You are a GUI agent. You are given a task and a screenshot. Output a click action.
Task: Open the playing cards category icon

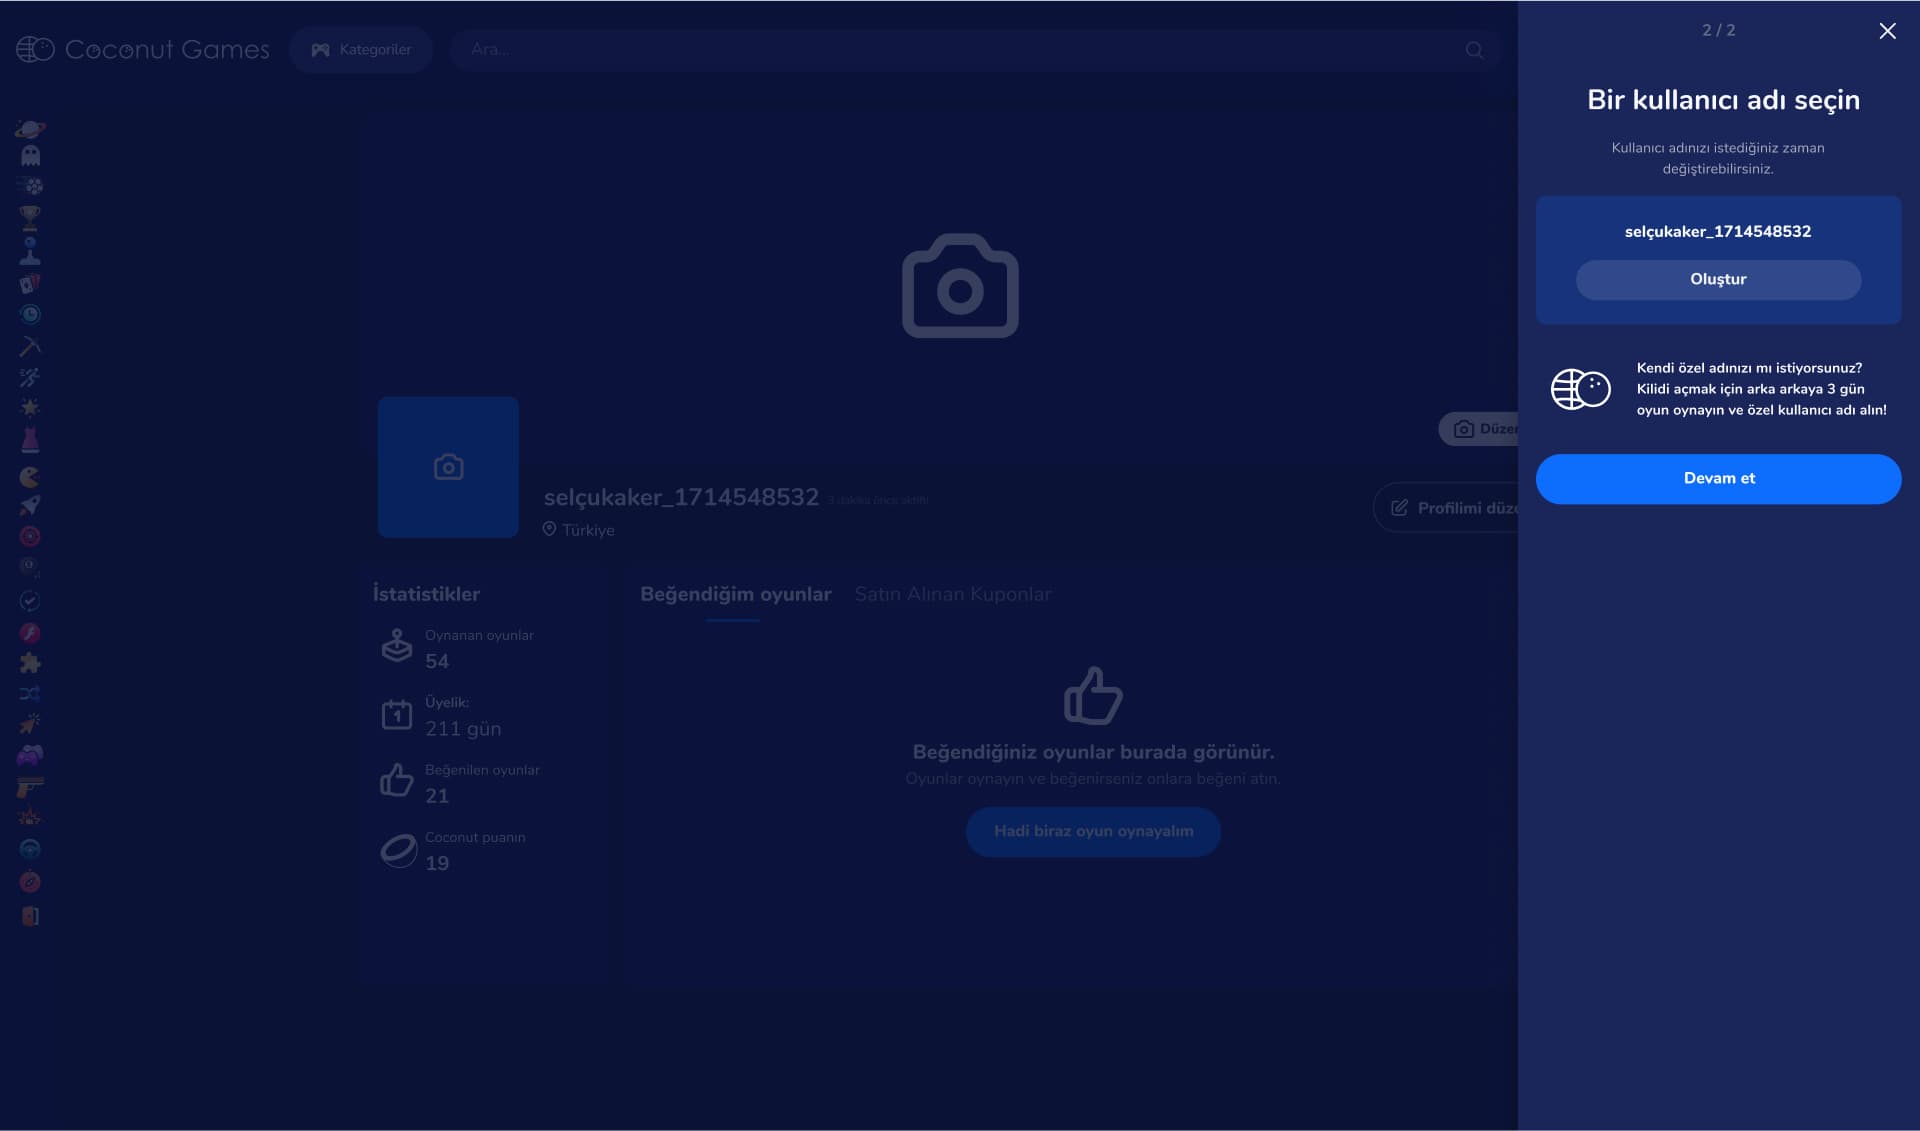tap(30, 283)
